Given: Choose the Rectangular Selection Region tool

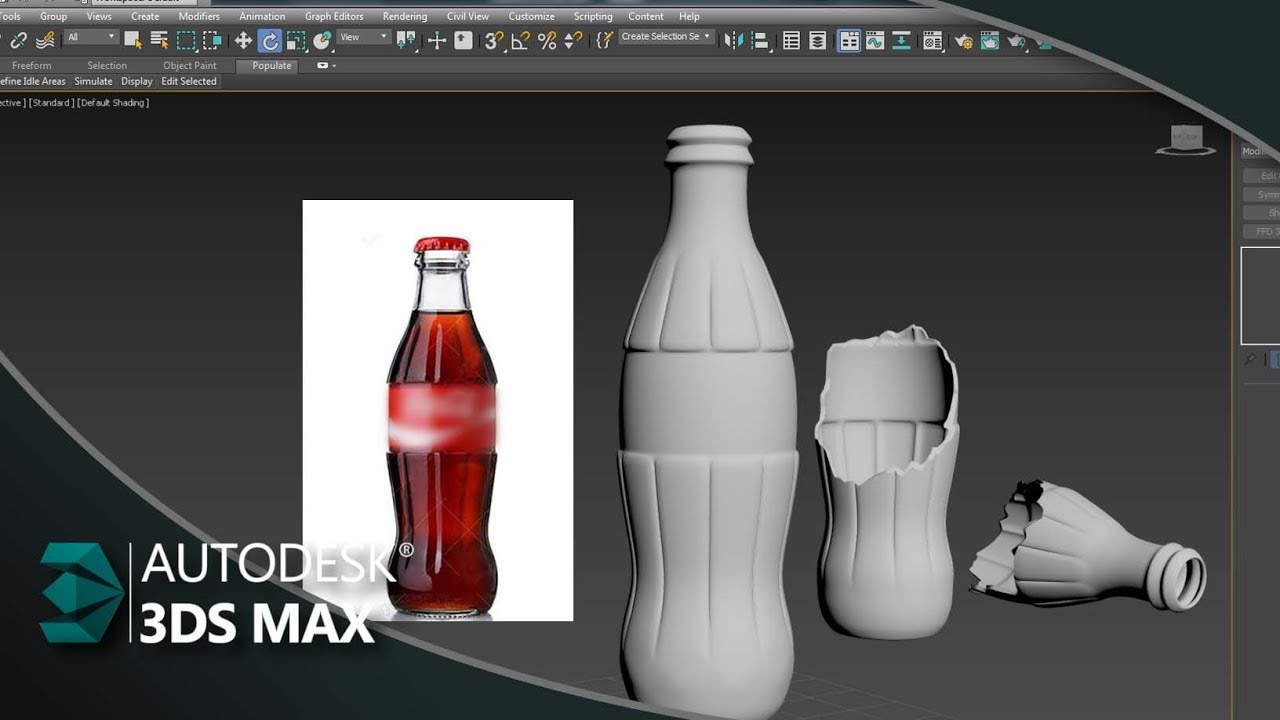Looking at the screenshot, I should tap(186, 40).
